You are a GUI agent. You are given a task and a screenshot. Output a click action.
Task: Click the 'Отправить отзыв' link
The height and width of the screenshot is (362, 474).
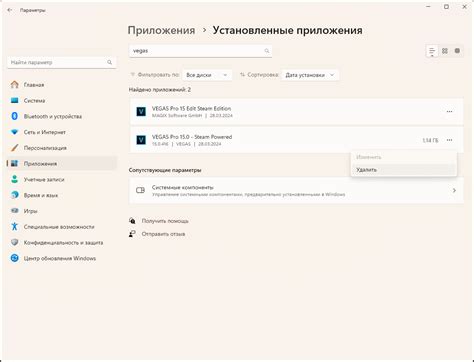click(163, 234)
